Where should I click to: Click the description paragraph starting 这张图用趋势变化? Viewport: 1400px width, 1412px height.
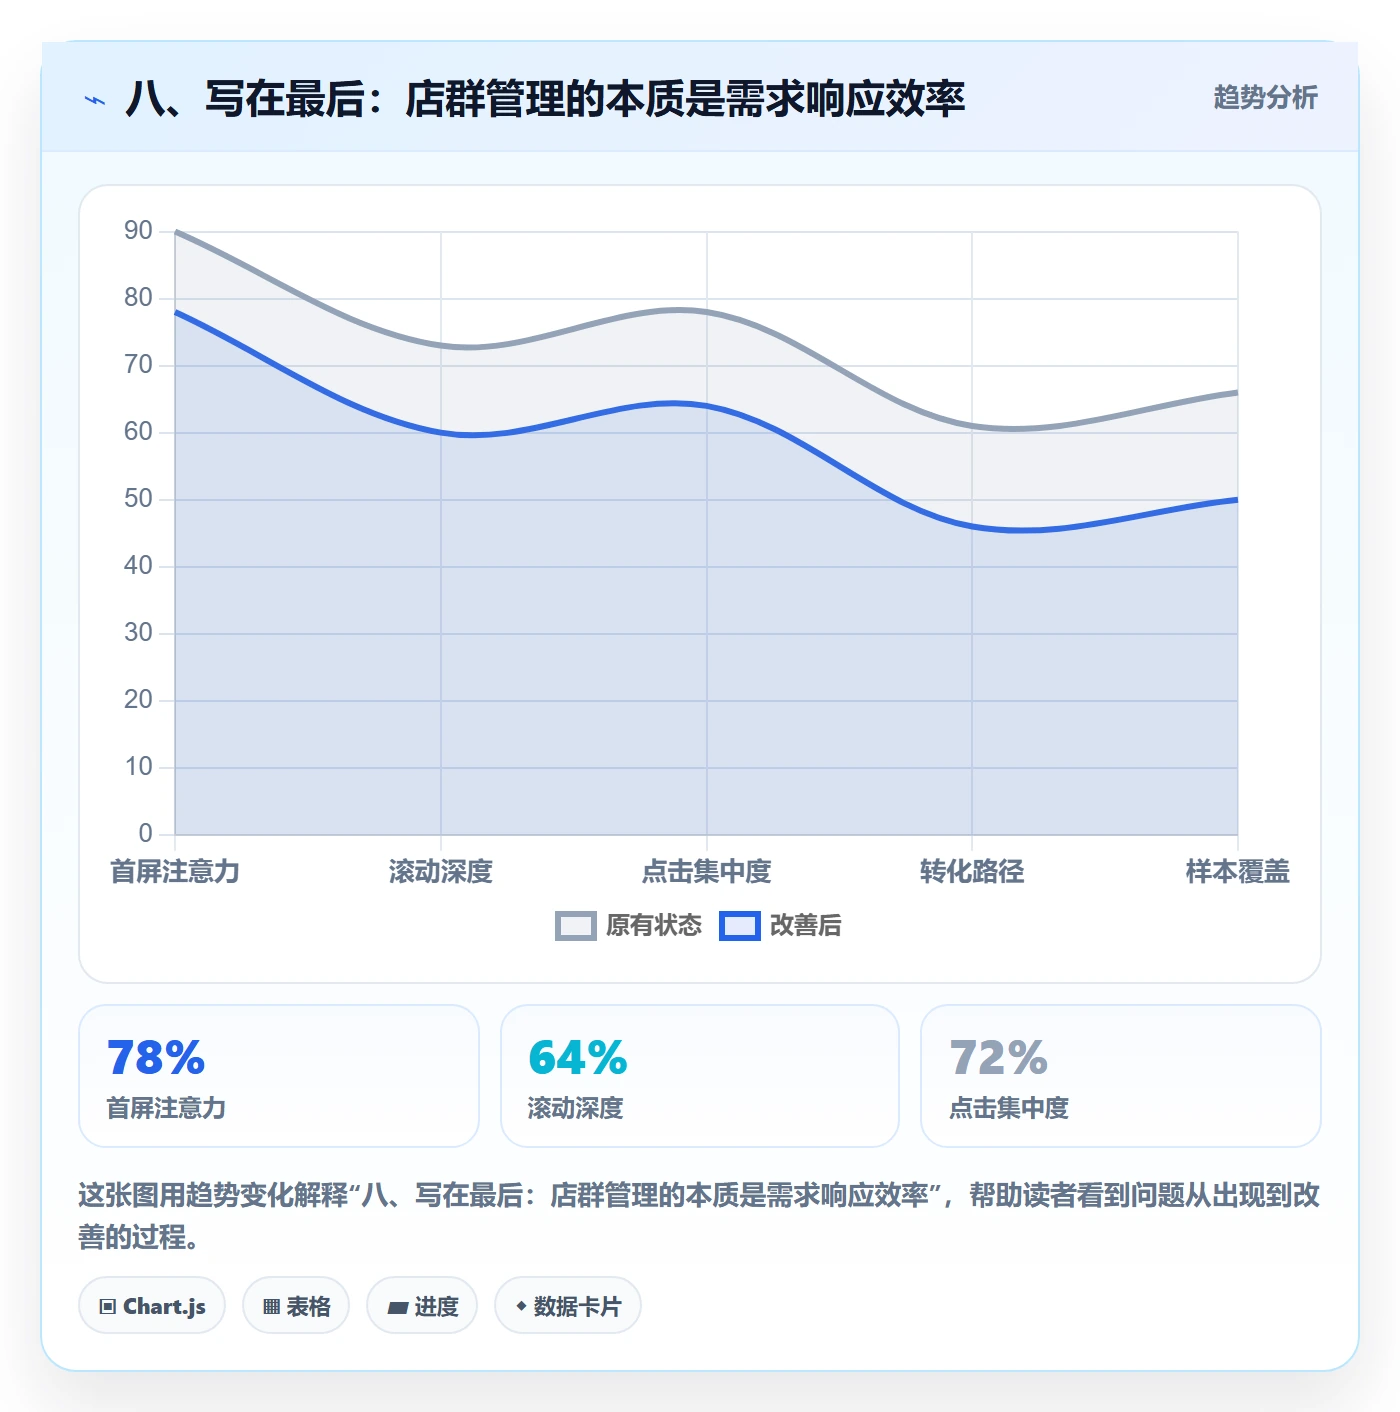699,1216
